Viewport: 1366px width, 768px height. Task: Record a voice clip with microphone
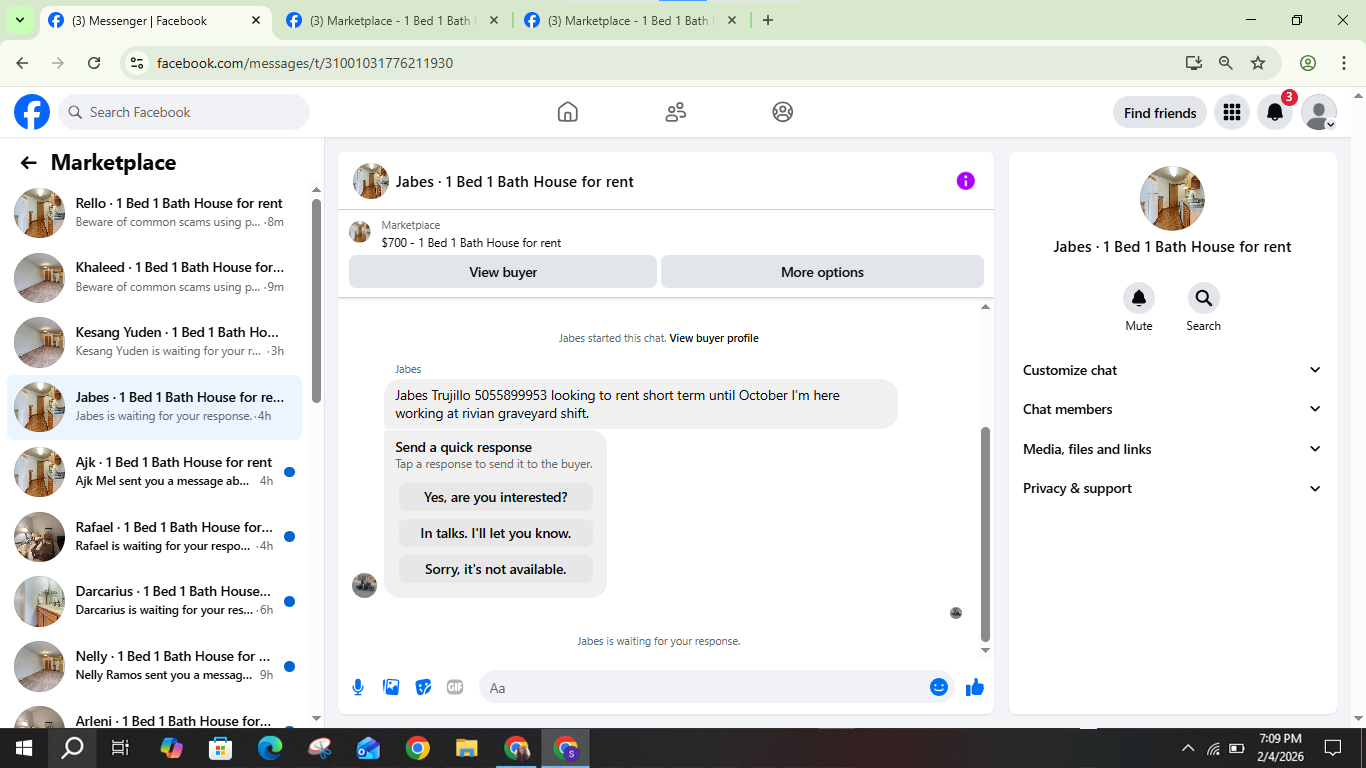[358, 687]
